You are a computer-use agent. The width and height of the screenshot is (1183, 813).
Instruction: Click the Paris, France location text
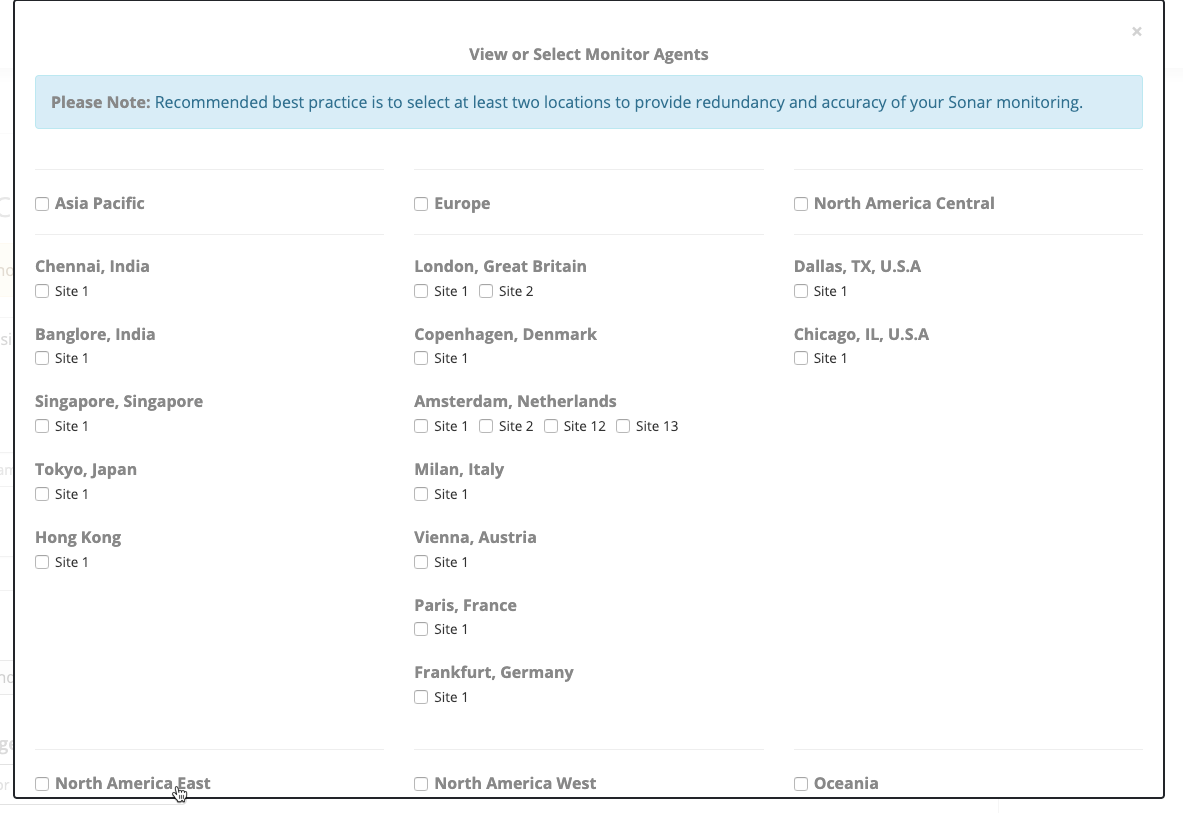[466, 605]
